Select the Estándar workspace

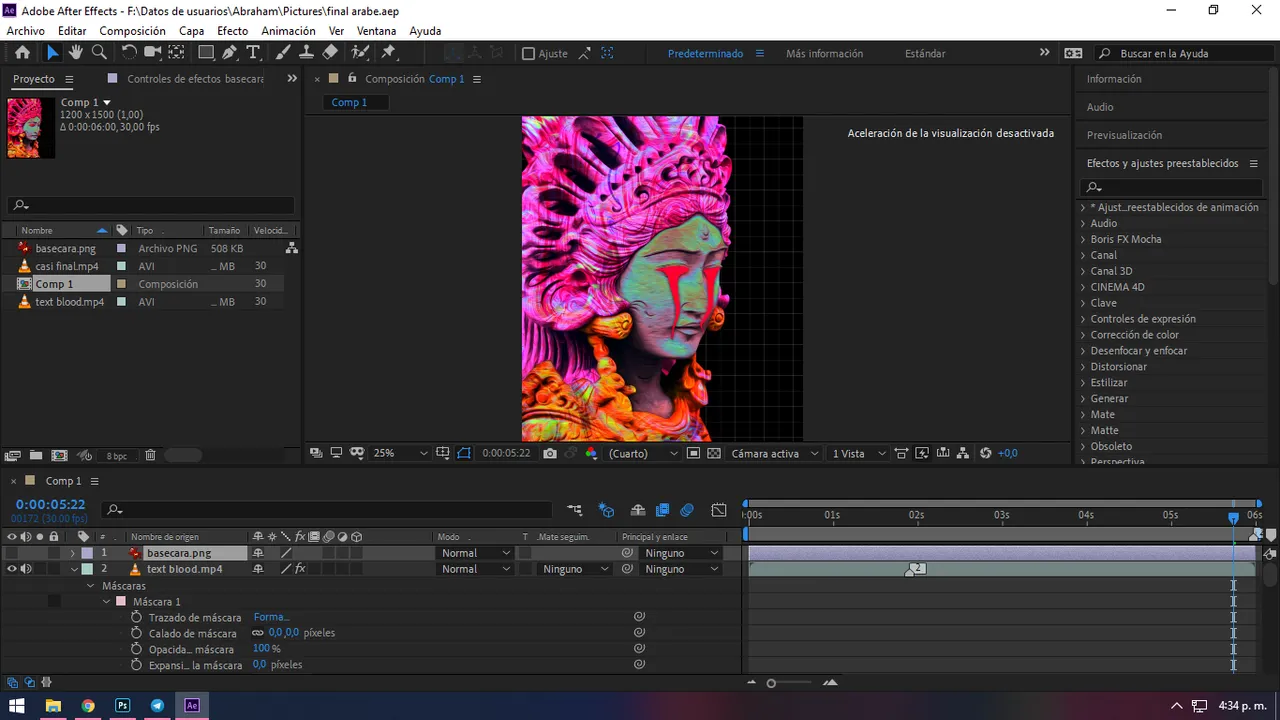(925, 54)
